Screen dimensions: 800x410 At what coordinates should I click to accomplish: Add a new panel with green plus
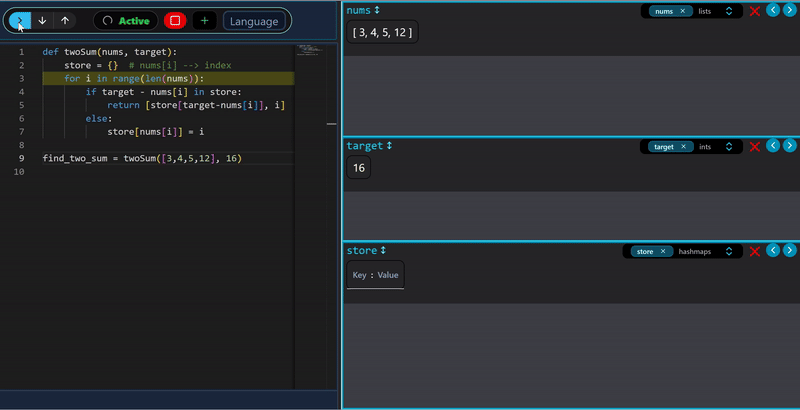point(205,21)
